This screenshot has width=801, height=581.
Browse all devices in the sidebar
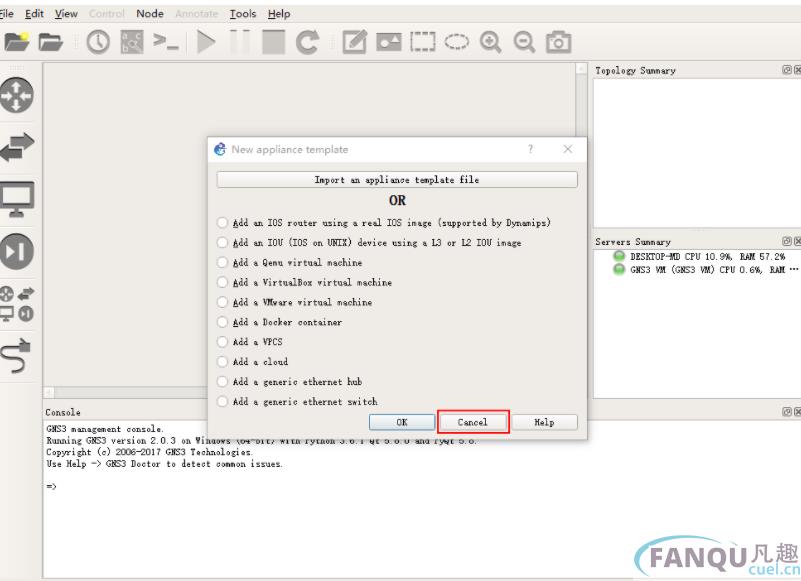click(x=17, y=304)
